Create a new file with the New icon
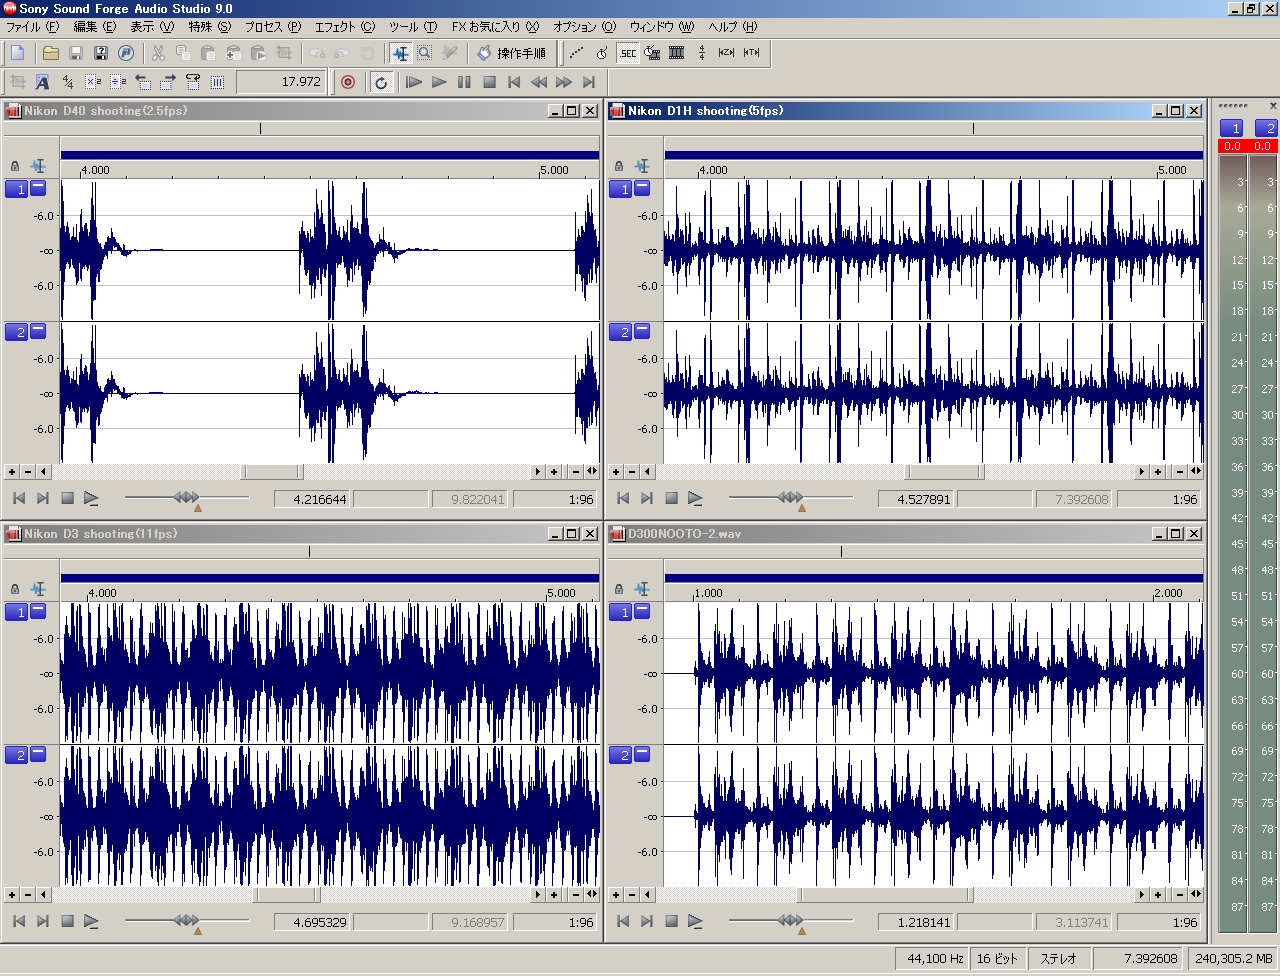This screenshot has height=976, width=1280. tap(18, 53)
